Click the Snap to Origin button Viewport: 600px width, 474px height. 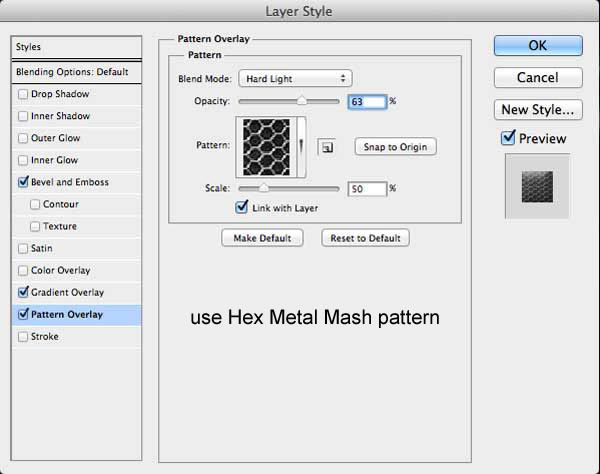pyautogui.click(x=395, y=147)
